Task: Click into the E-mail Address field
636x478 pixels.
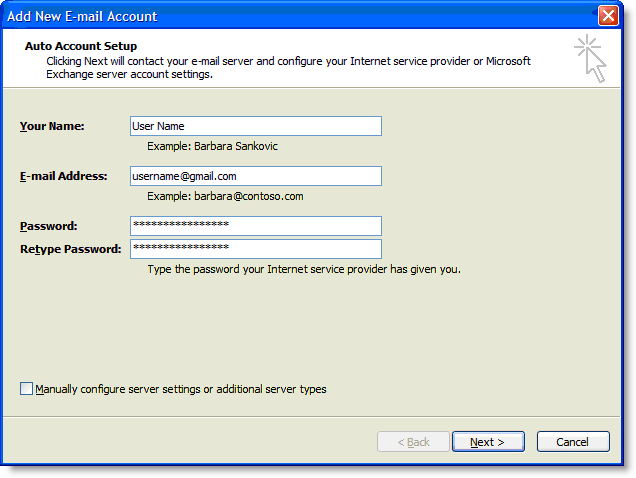Action: (256, 176)
